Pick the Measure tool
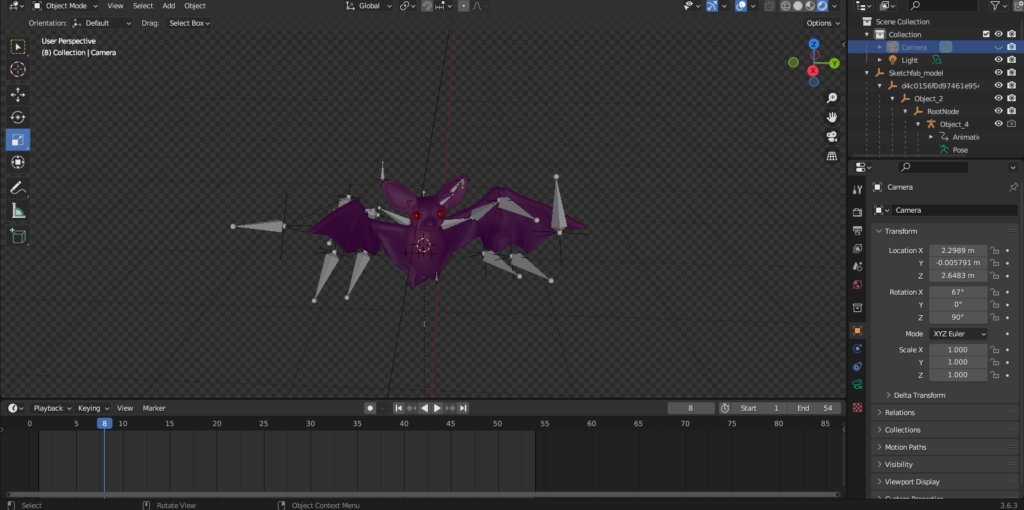Viewport: 1024px width, 510px height. pyautogui.click(x=18, y=210)
